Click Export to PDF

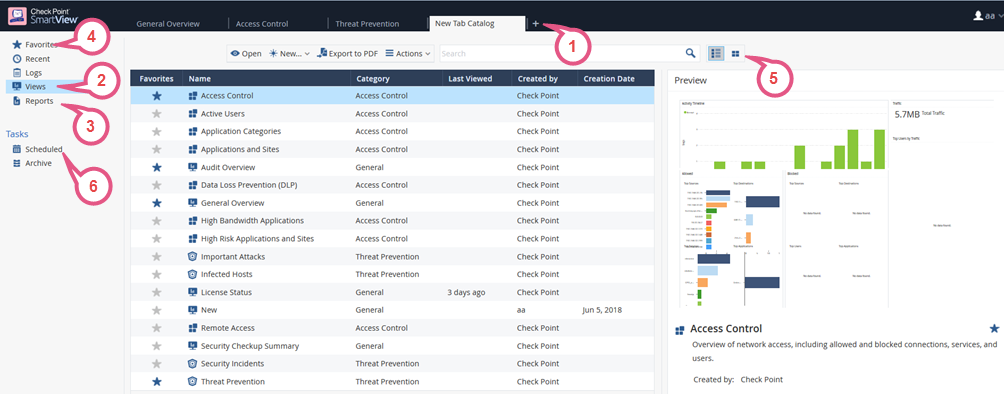point(347,54)
